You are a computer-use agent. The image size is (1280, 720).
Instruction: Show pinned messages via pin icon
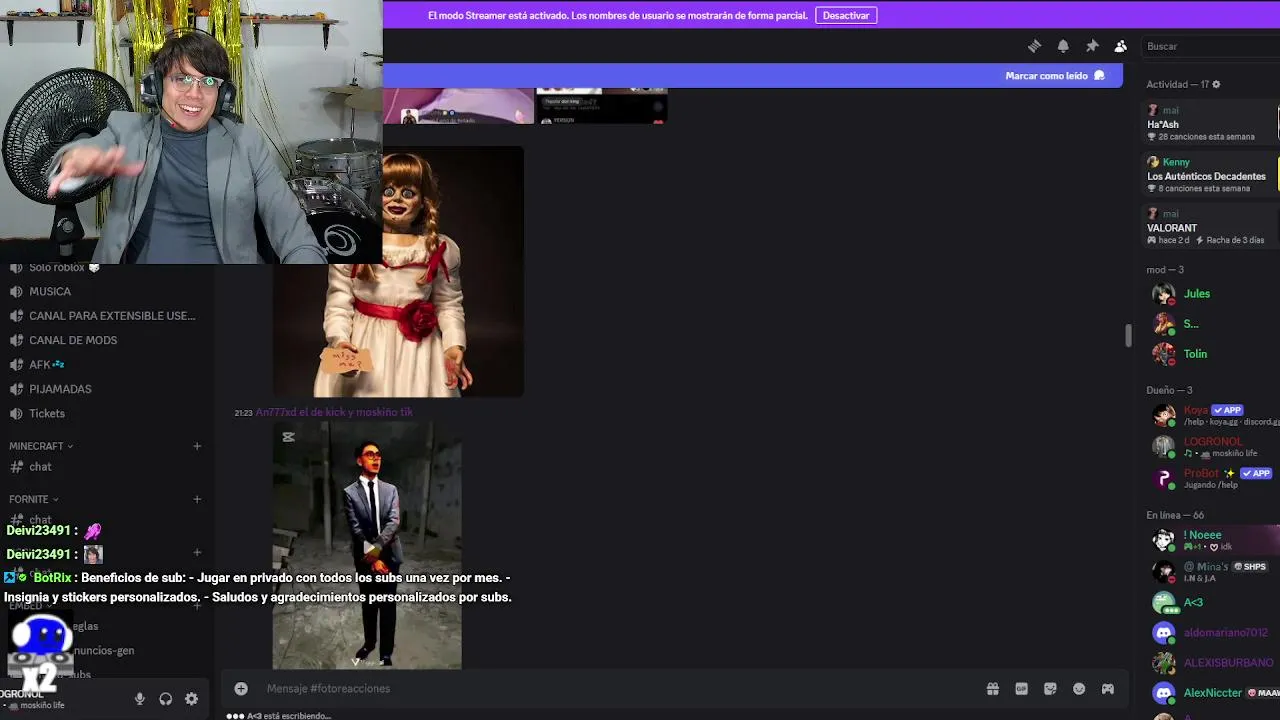click(1092, 46)
